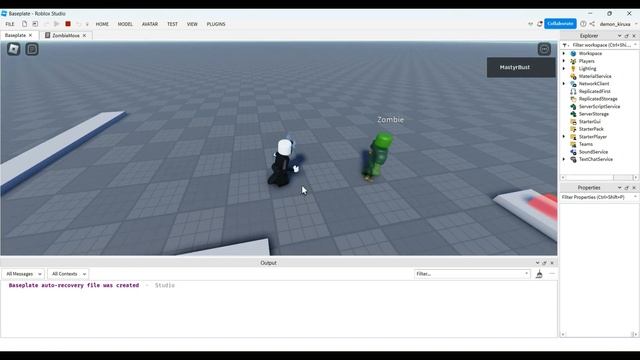Switch to the HOME ribbon tab
Screen dimensions: 640x360
102,24
